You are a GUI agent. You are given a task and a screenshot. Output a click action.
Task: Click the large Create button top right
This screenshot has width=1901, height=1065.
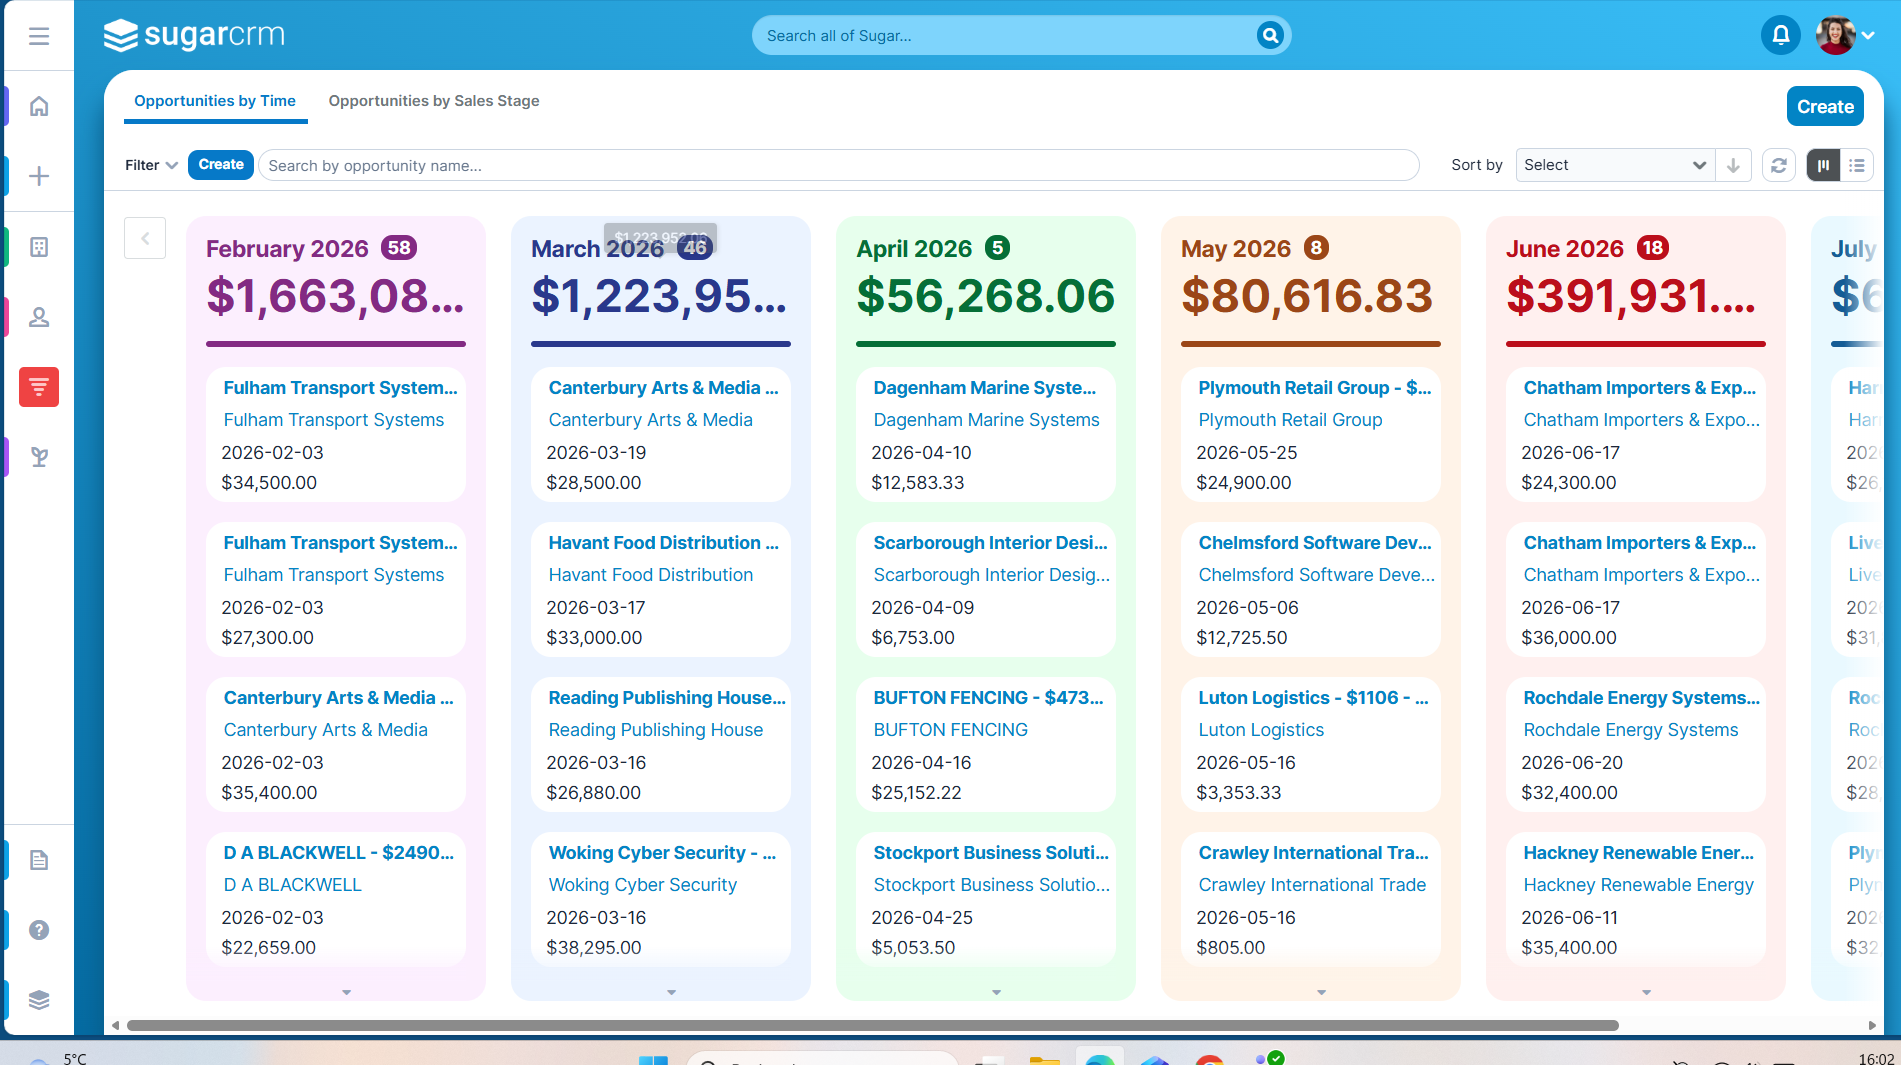click(1824, 107)
